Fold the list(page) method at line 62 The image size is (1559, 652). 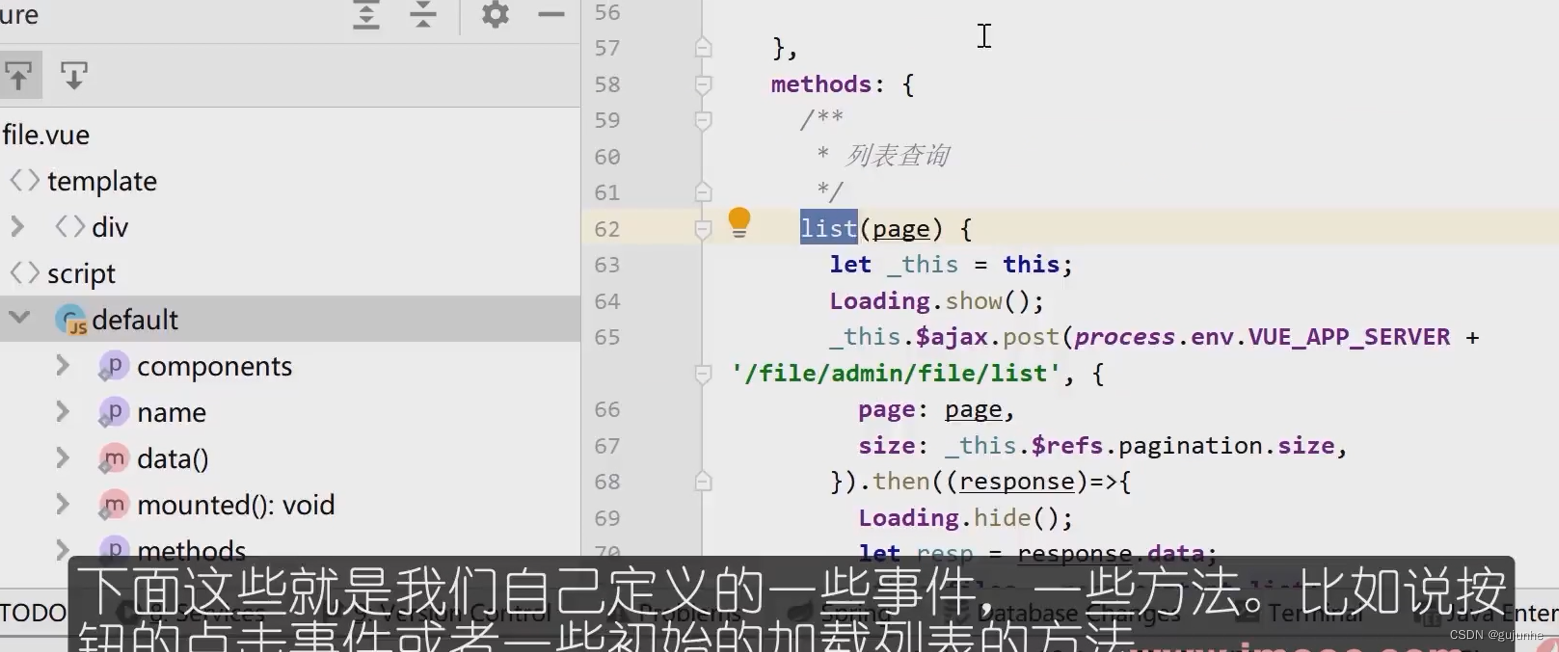703,229
